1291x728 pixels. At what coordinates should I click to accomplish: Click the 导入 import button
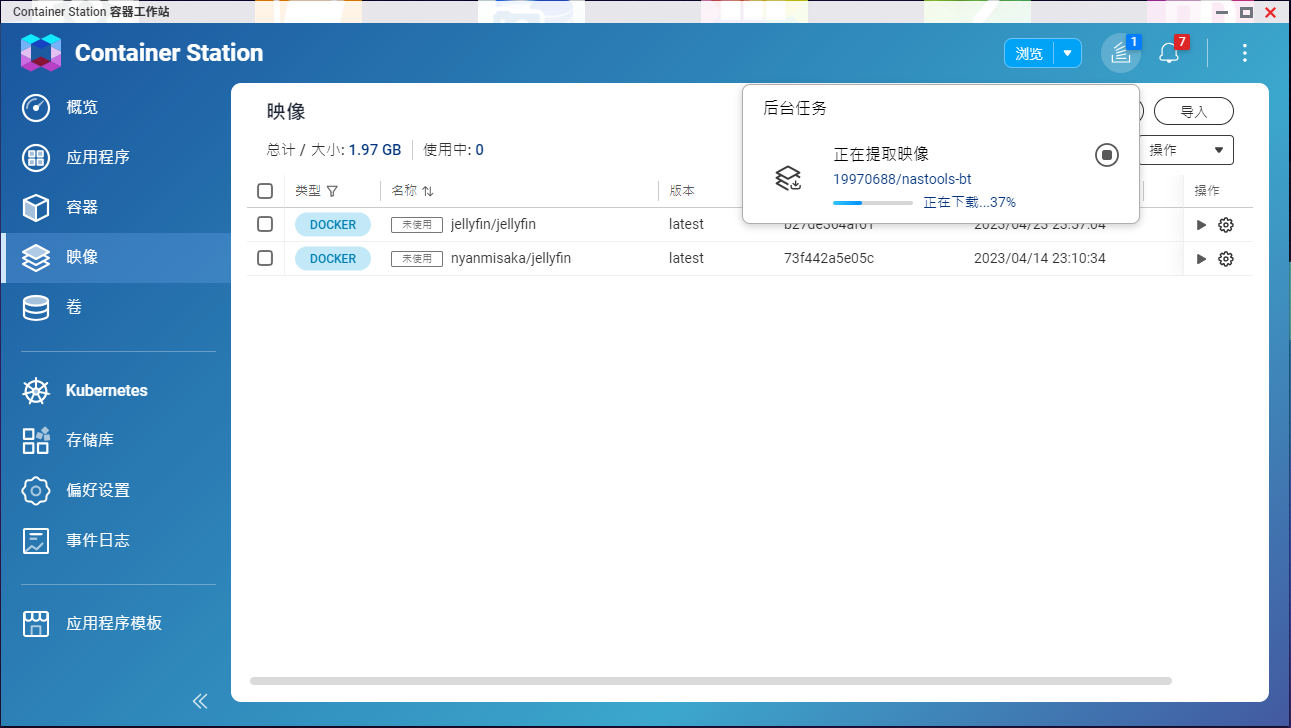tap(1194, 111)
